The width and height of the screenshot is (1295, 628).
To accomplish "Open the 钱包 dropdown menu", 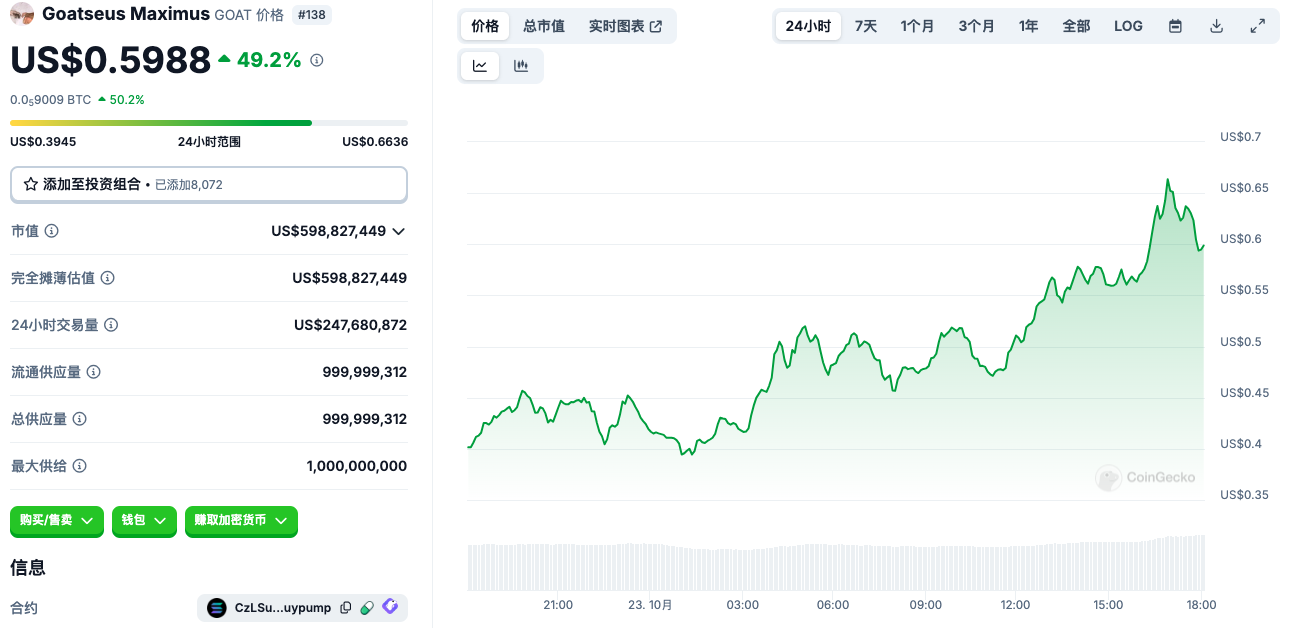I will coord(144,521).
